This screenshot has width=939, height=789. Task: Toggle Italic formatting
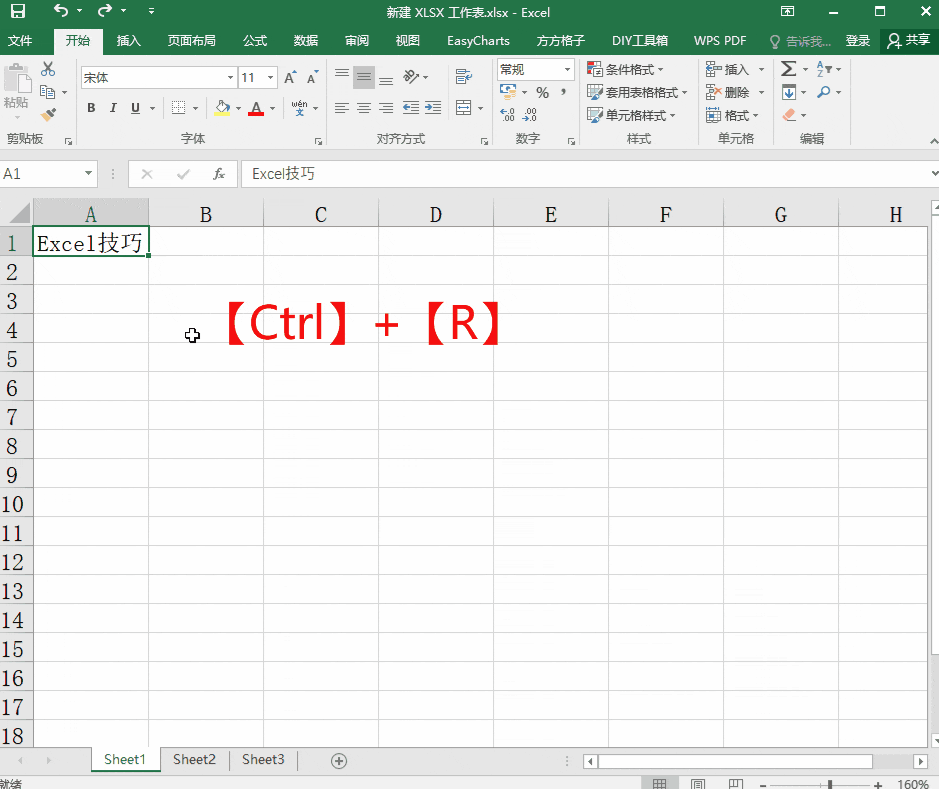click(113, 108)
